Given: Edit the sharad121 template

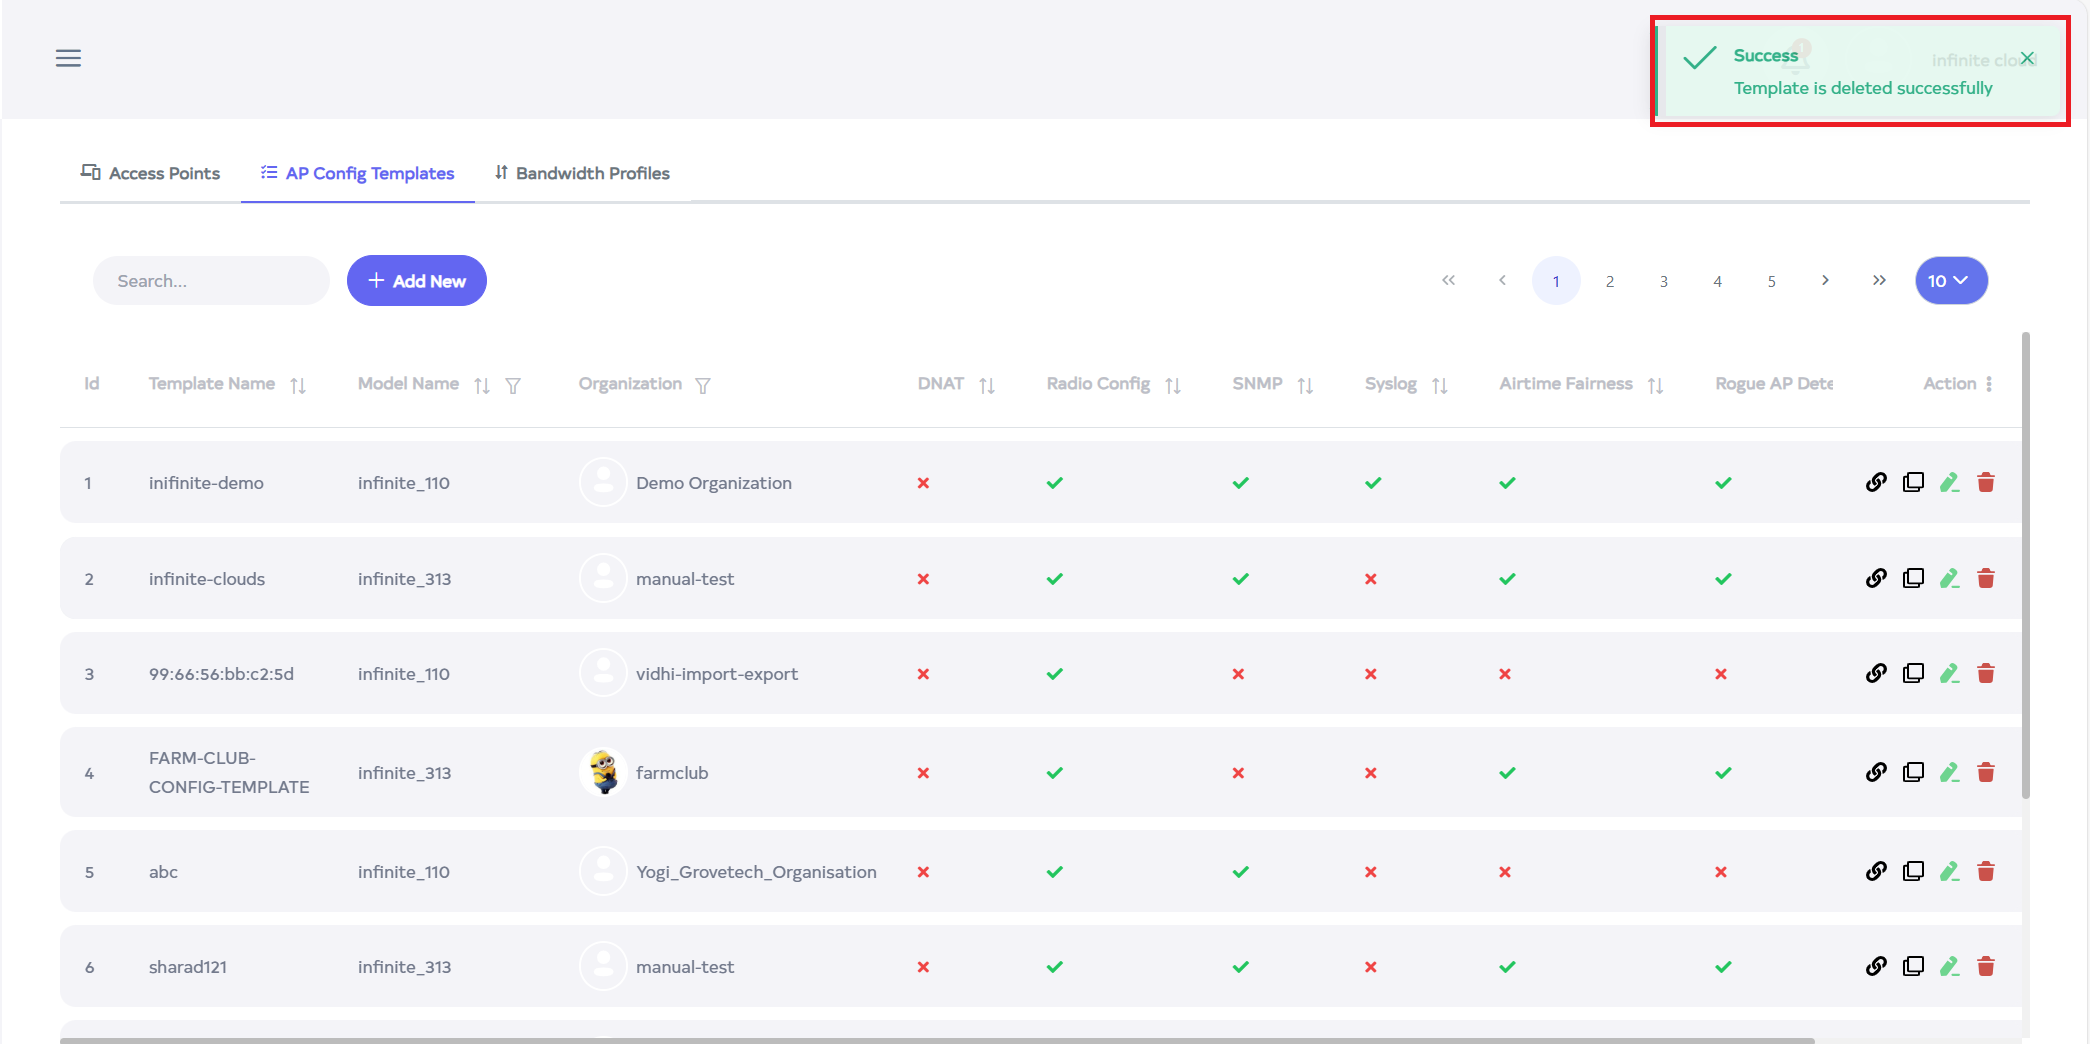Looking at the screenshot, I should 1949,967.
